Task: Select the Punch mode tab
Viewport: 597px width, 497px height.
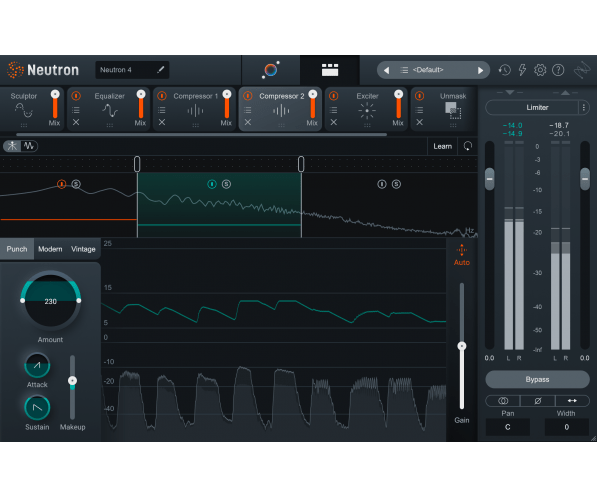Action: (x=17, y=249)
